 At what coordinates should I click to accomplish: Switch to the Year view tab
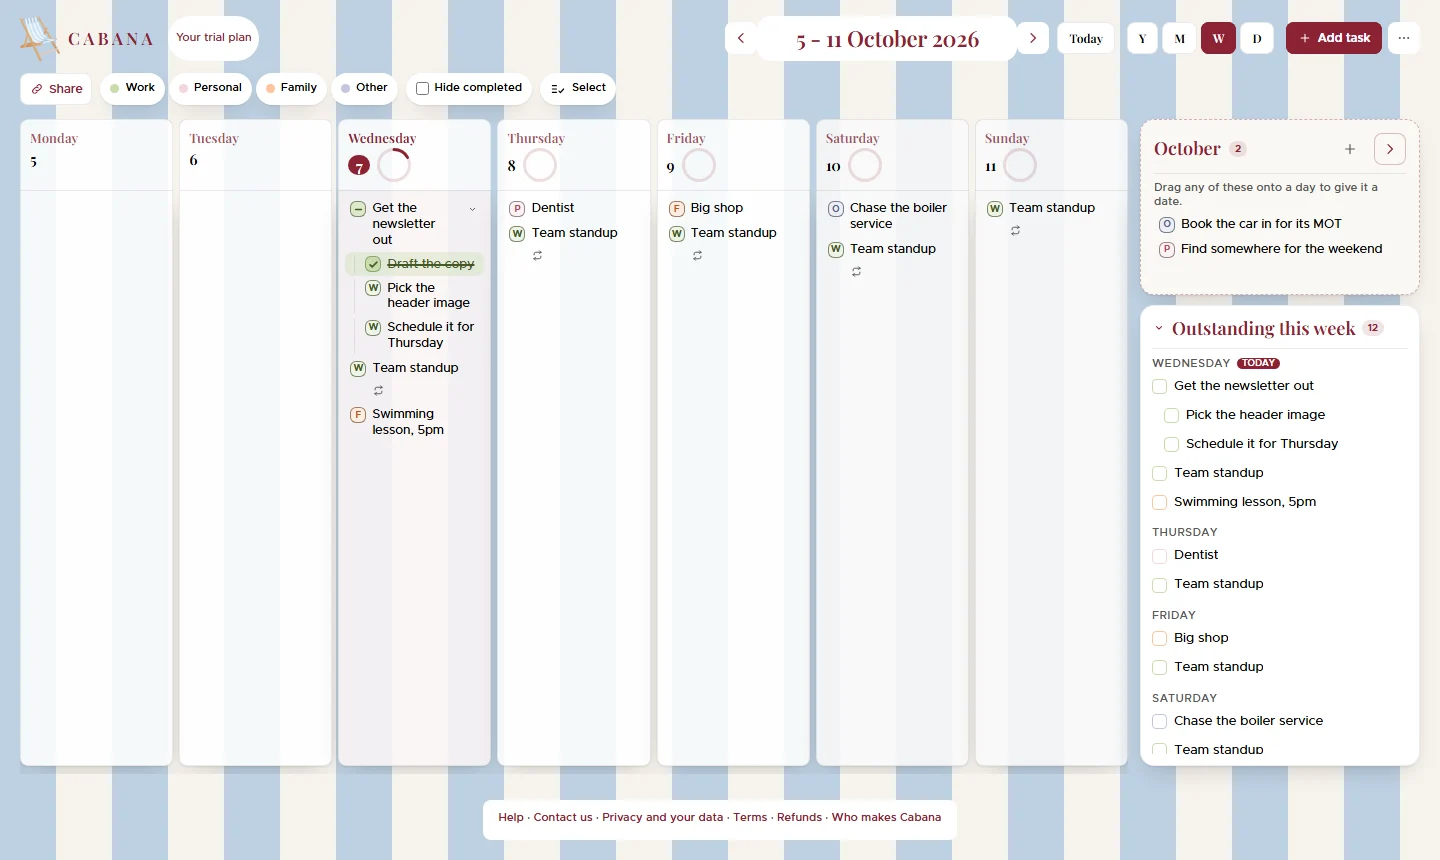click(1142, 38)
